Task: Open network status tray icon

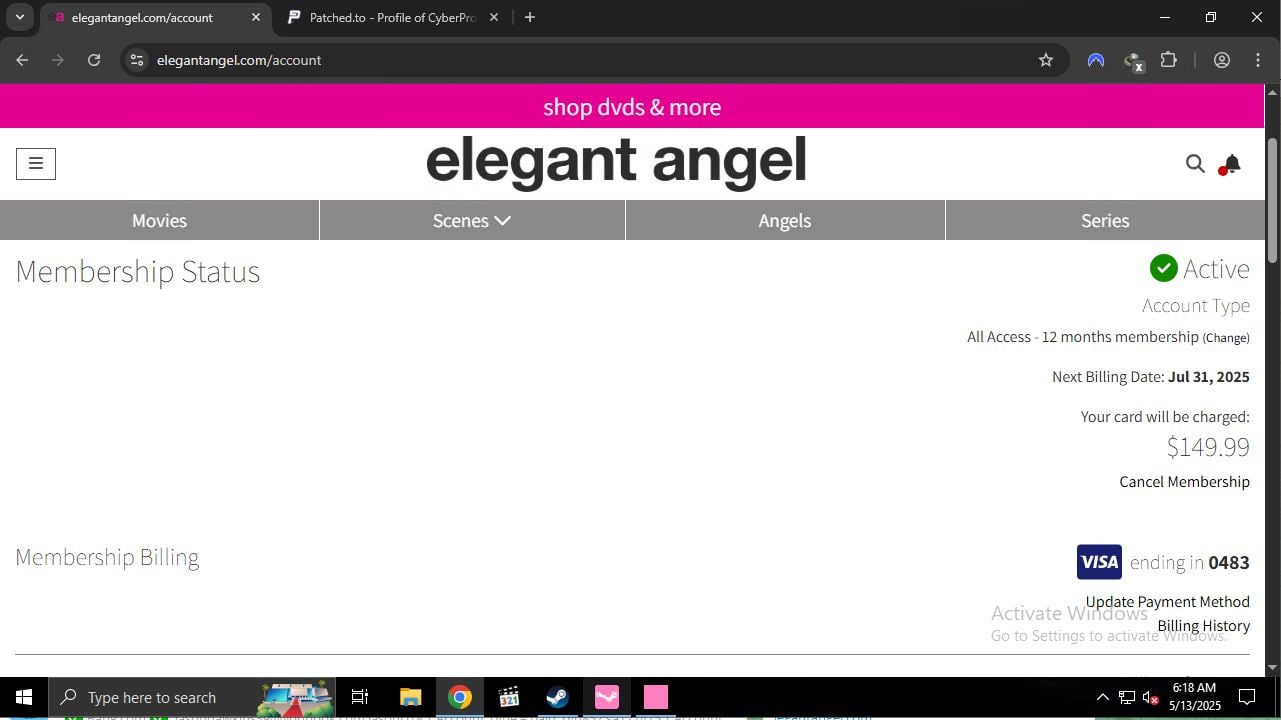Action: (1127, 697)
